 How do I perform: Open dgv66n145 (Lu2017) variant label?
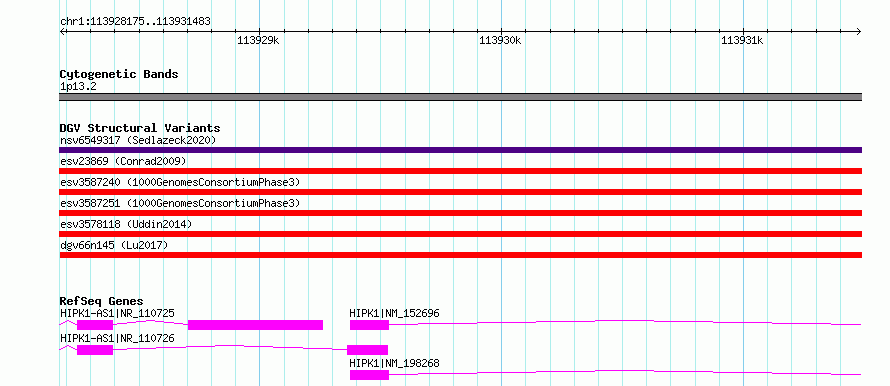coord(114,245)
